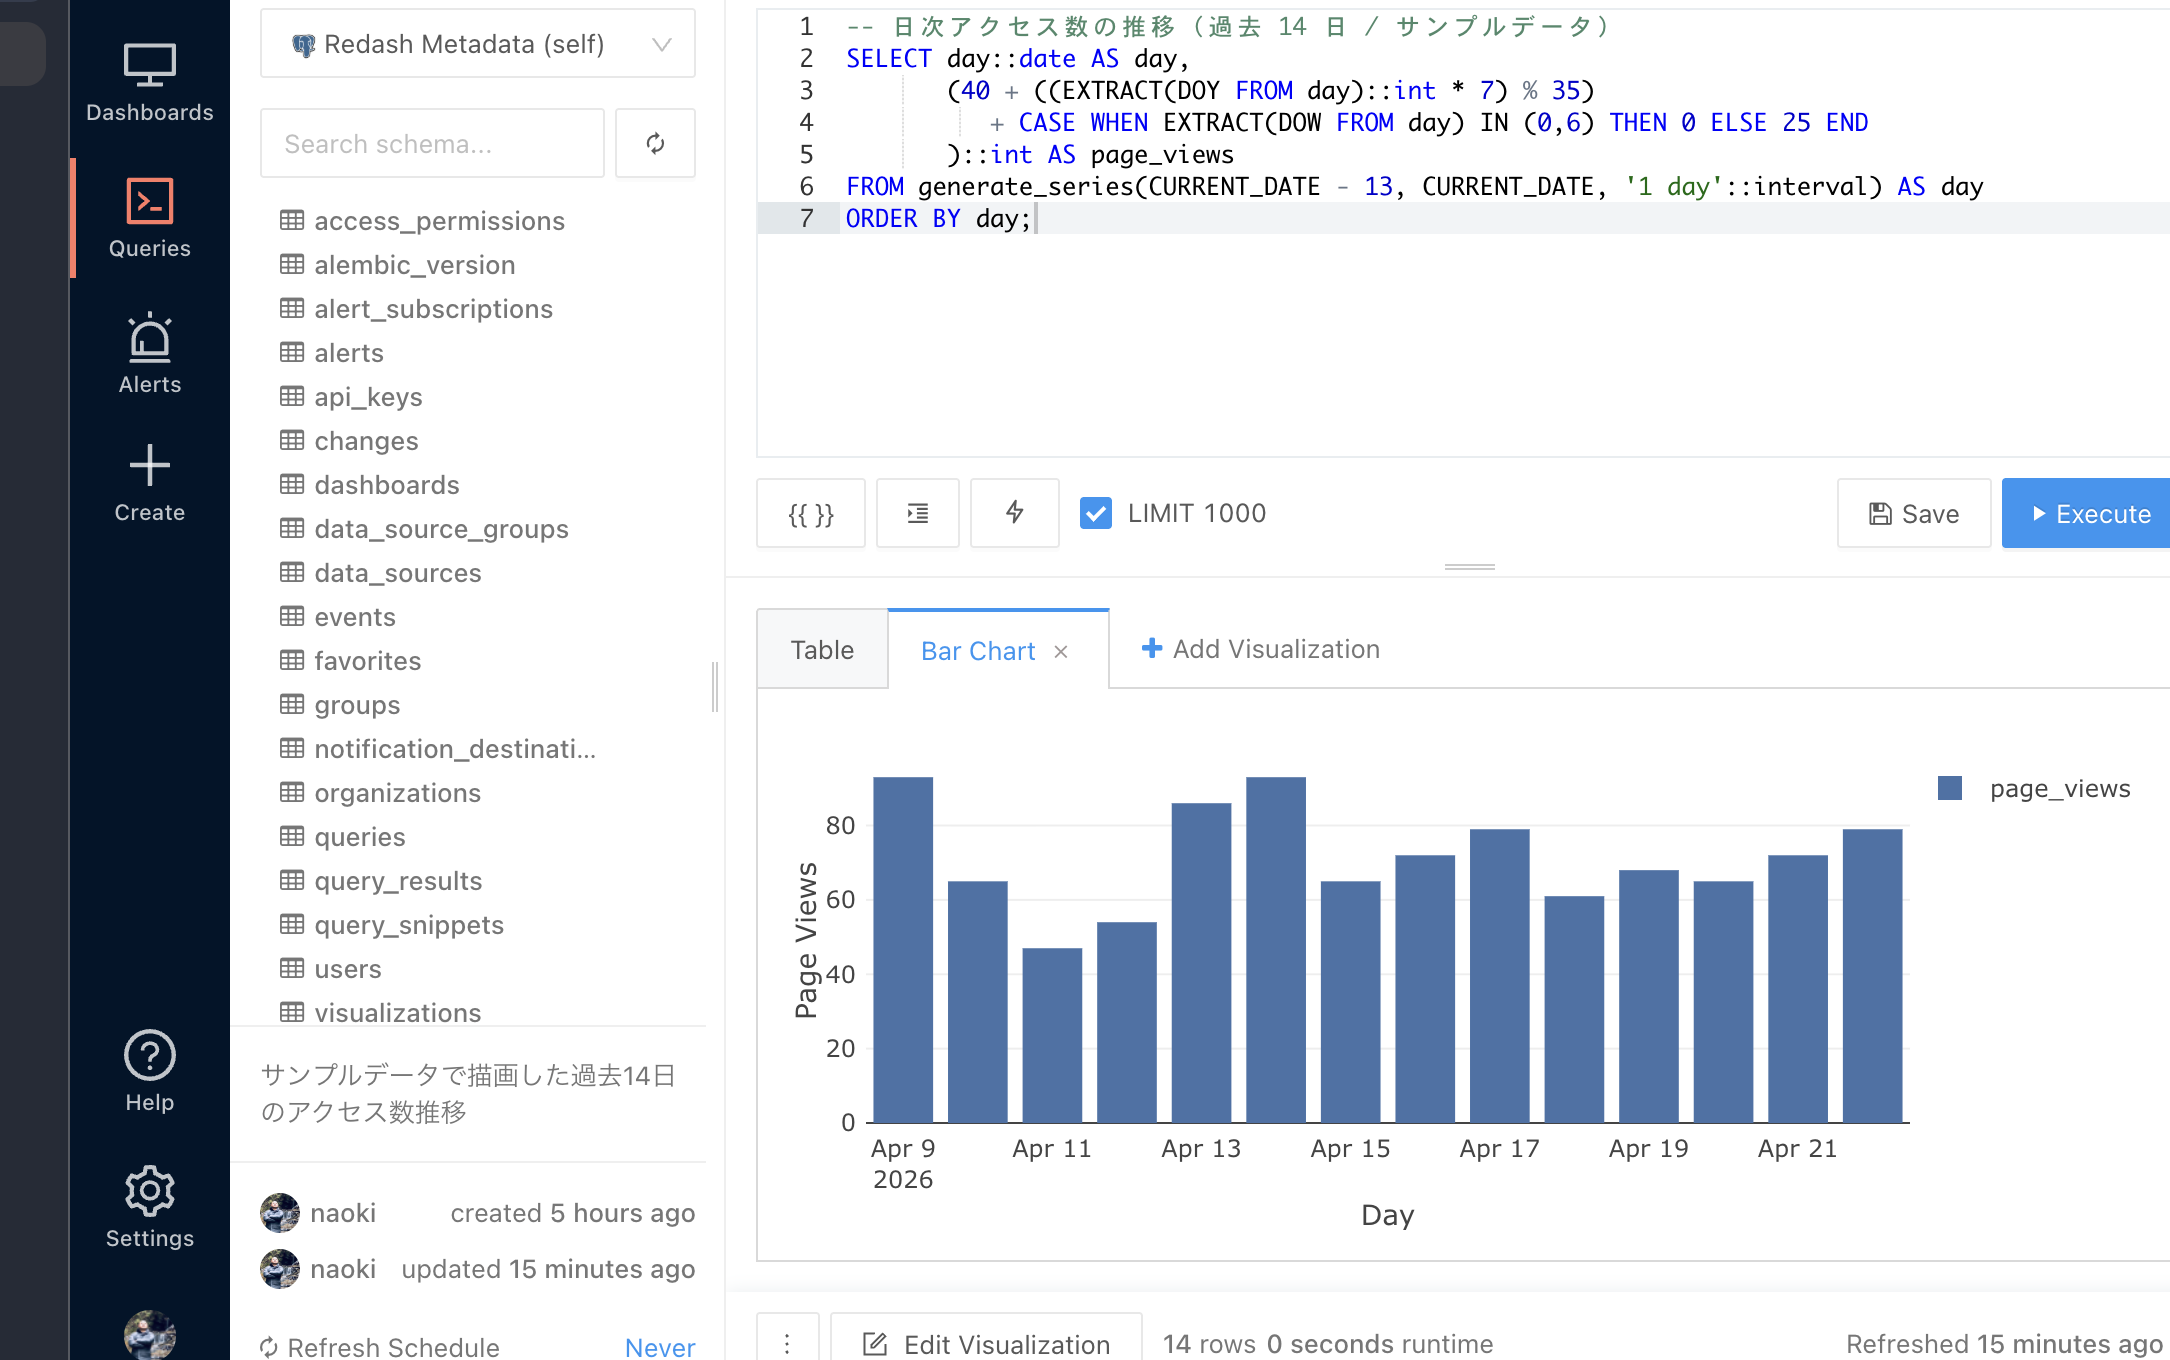2170x1360 pixels.
Task: Click the 'Refreshed 15 minutes ago' status
Action: pos(2004,1344)
